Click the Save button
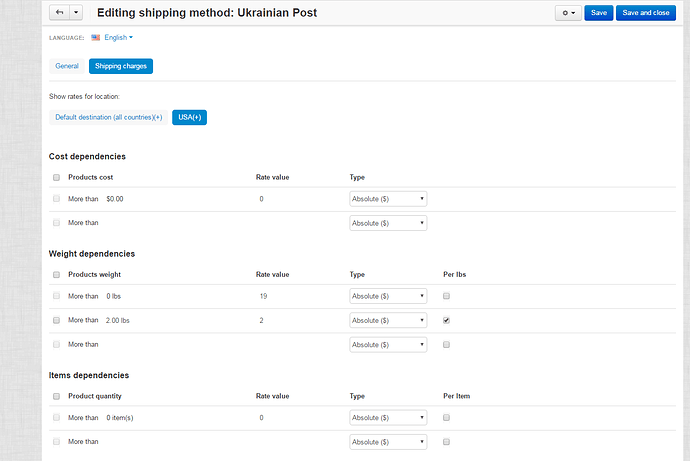The image size is (690, 461). click(x=598, y=13)
